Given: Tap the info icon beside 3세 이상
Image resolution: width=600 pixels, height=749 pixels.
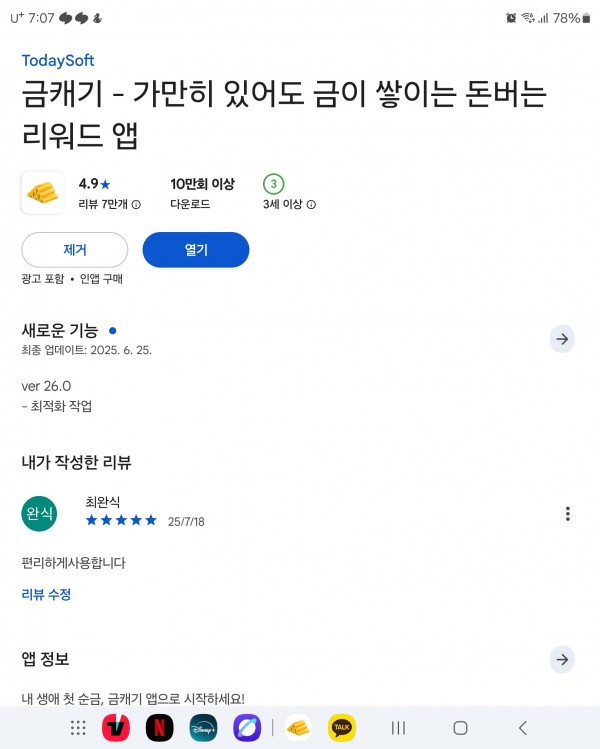Looking at the screenshot, I should (x=311, y=204).
